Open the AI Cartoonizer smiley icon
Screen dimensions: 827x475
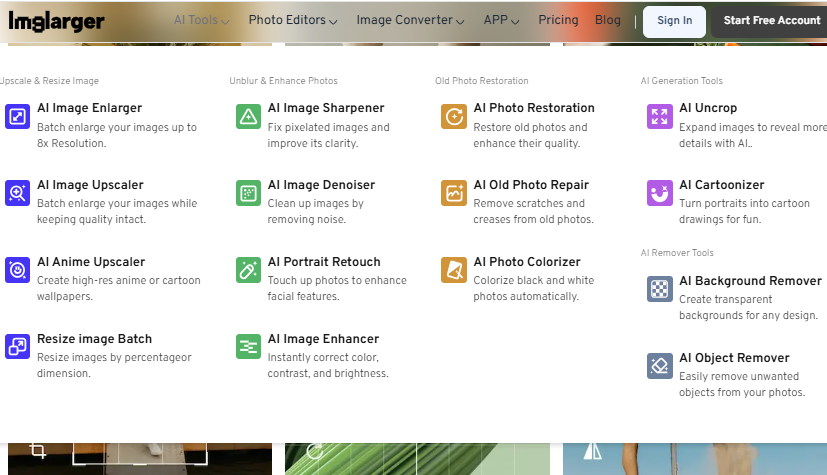point(660,193)
